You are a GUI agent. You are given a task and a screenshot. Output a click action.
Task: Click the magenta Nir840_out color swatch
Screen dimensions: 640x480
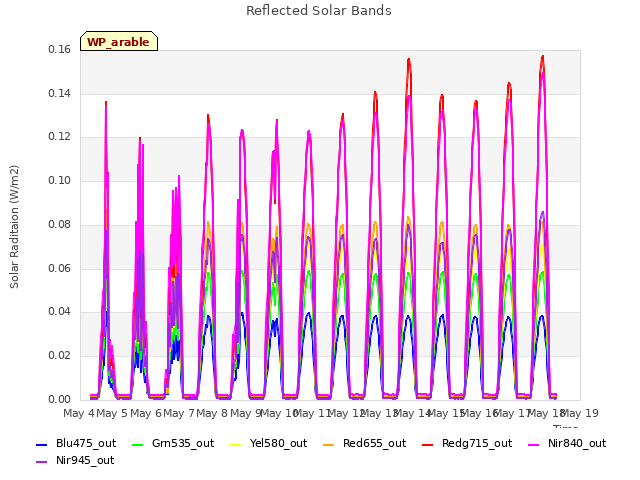(534, 444)
